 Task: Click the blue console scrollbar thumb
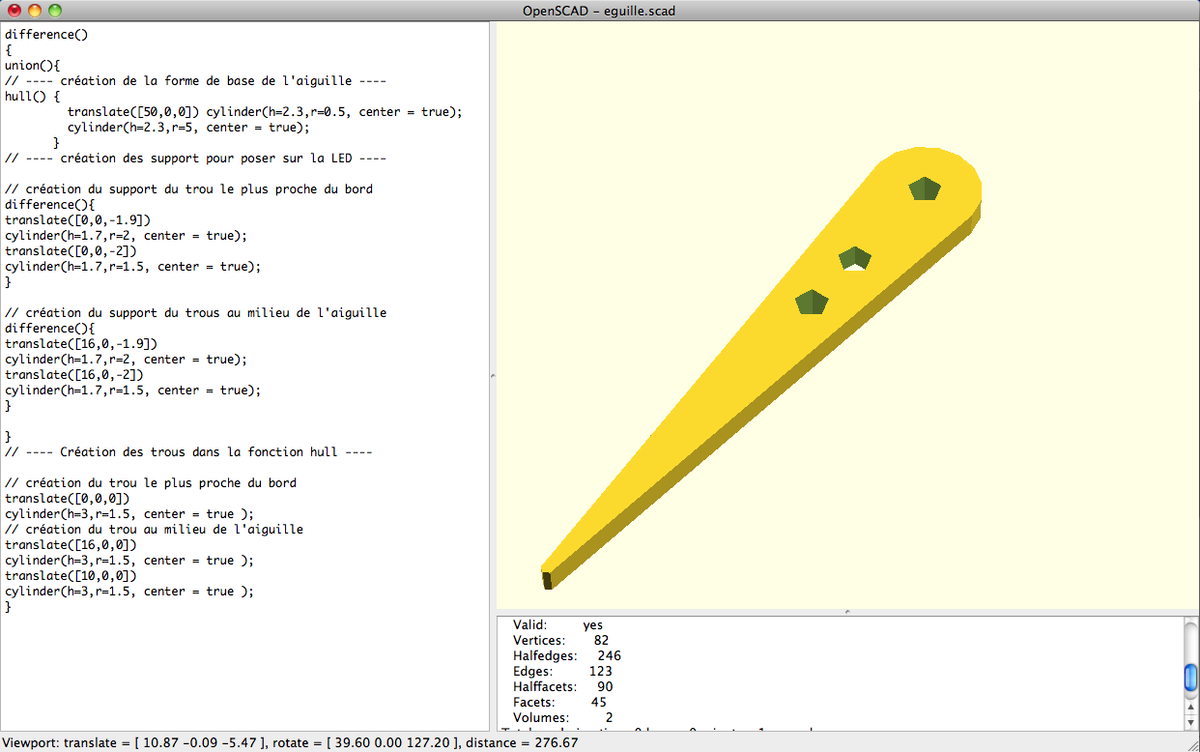click(1190, 679)
